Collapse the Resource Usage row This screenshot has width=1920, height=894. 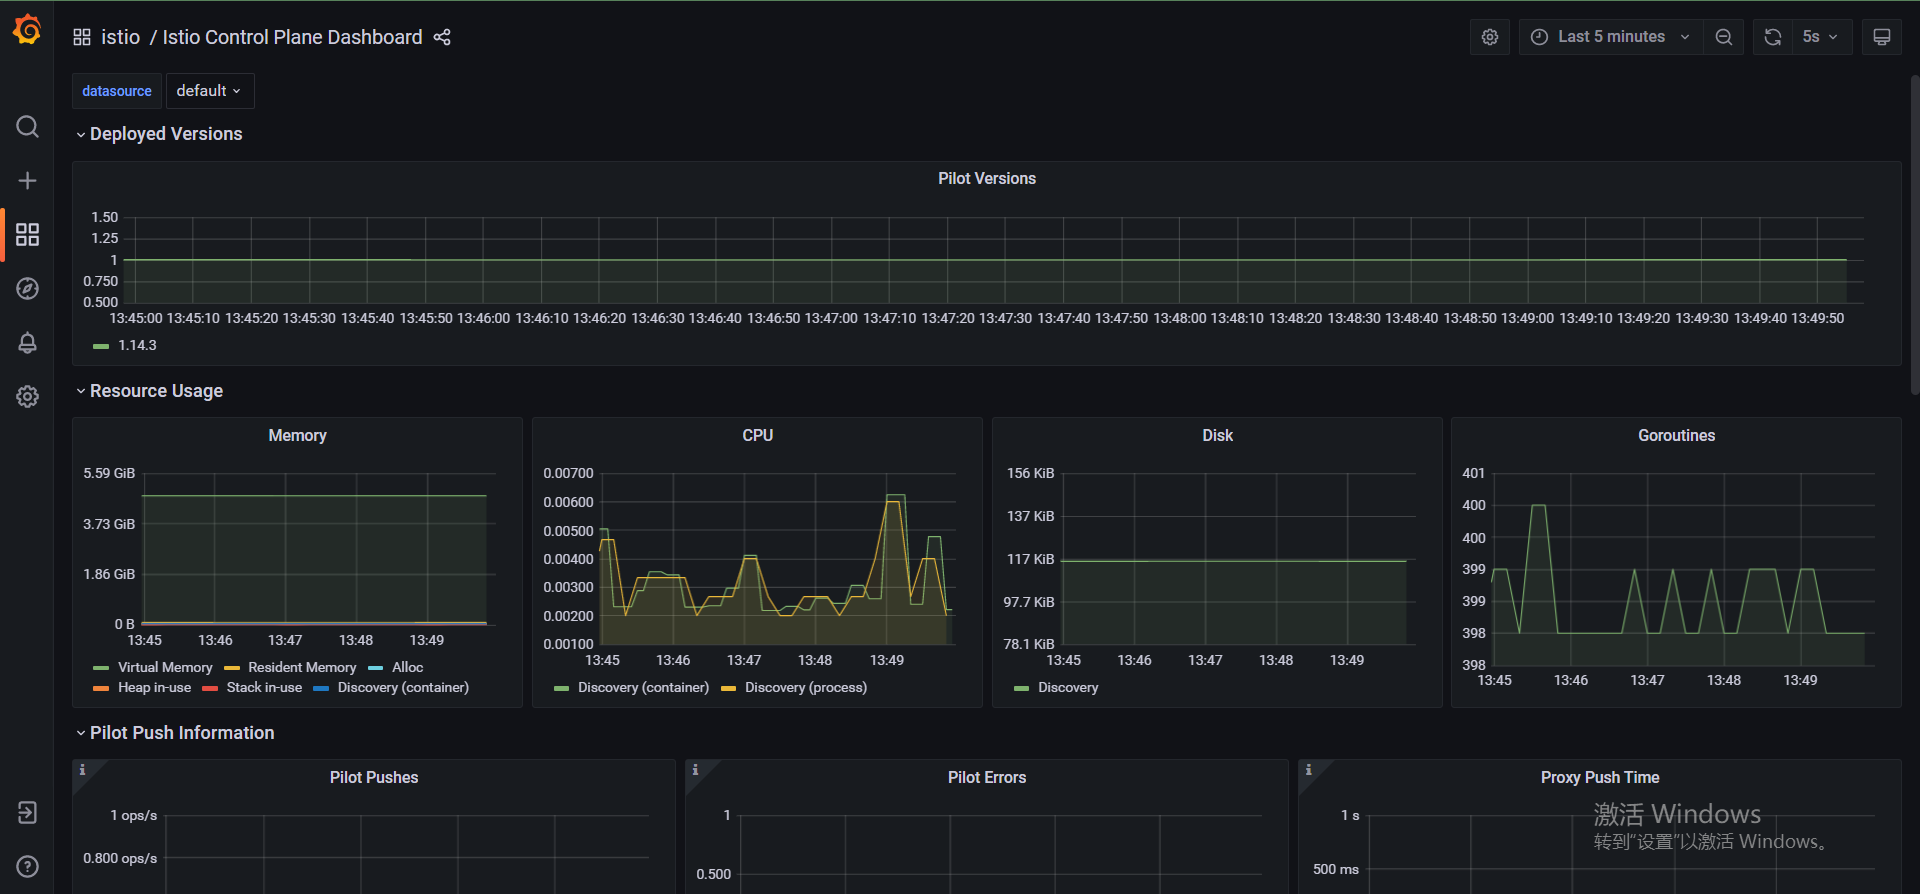tap(149, 391)
